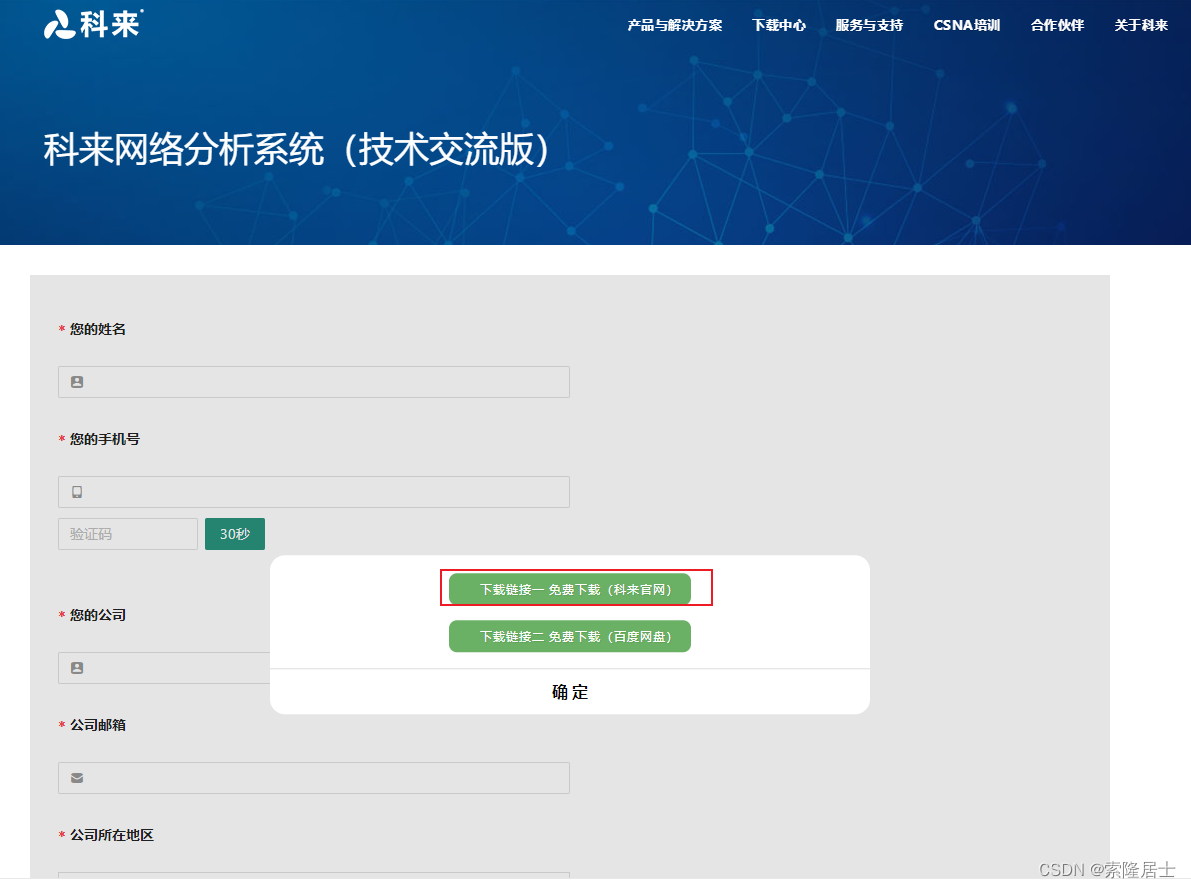
Task: Focus the 验证码 input field
Action: (128, 534)
